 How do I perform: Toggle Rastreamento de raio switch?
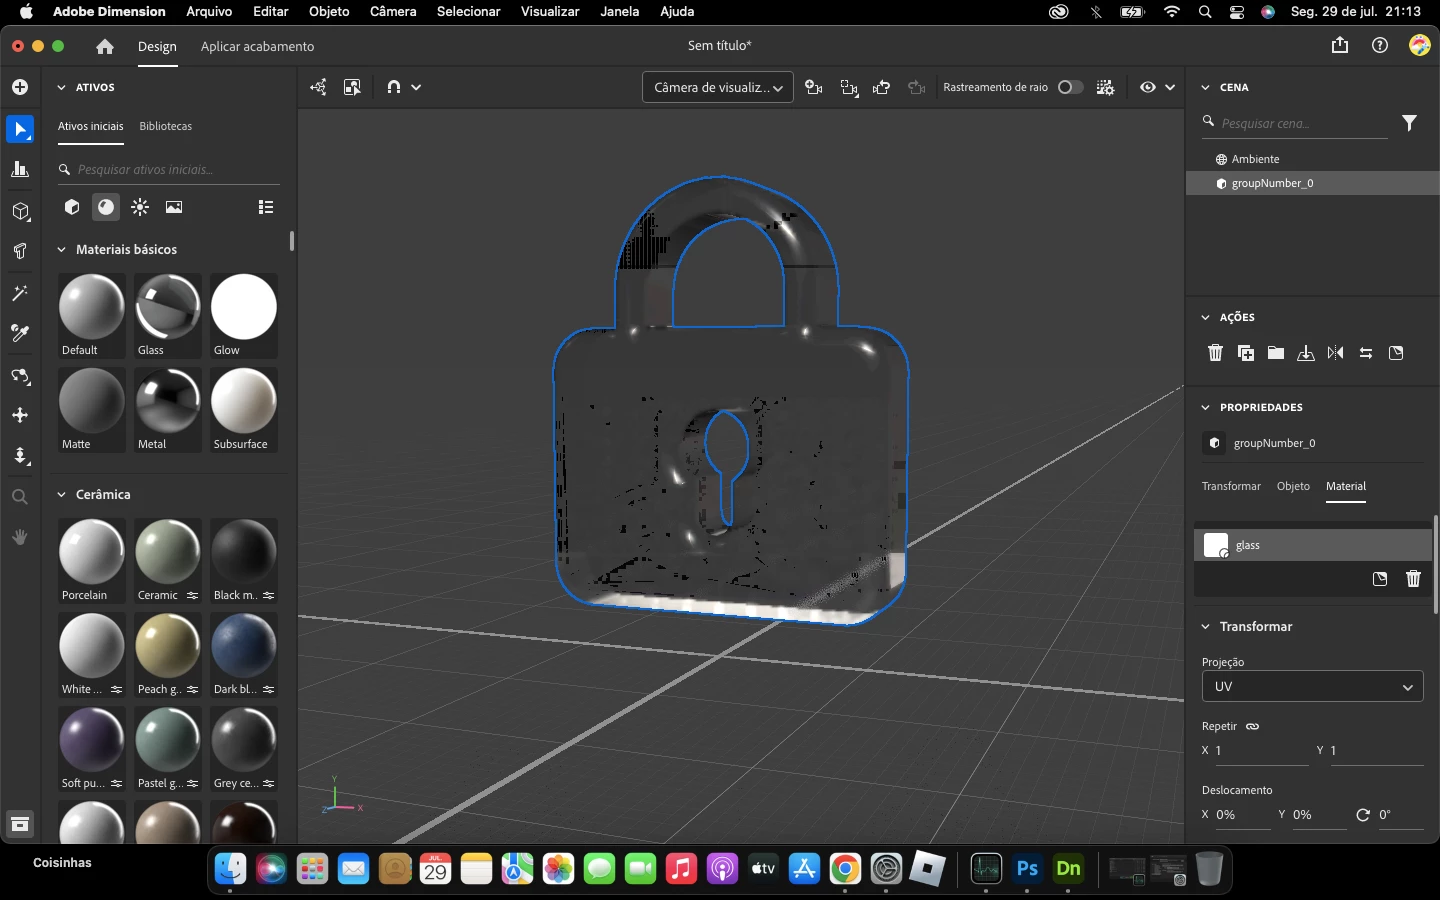(x=1070, y=87)
